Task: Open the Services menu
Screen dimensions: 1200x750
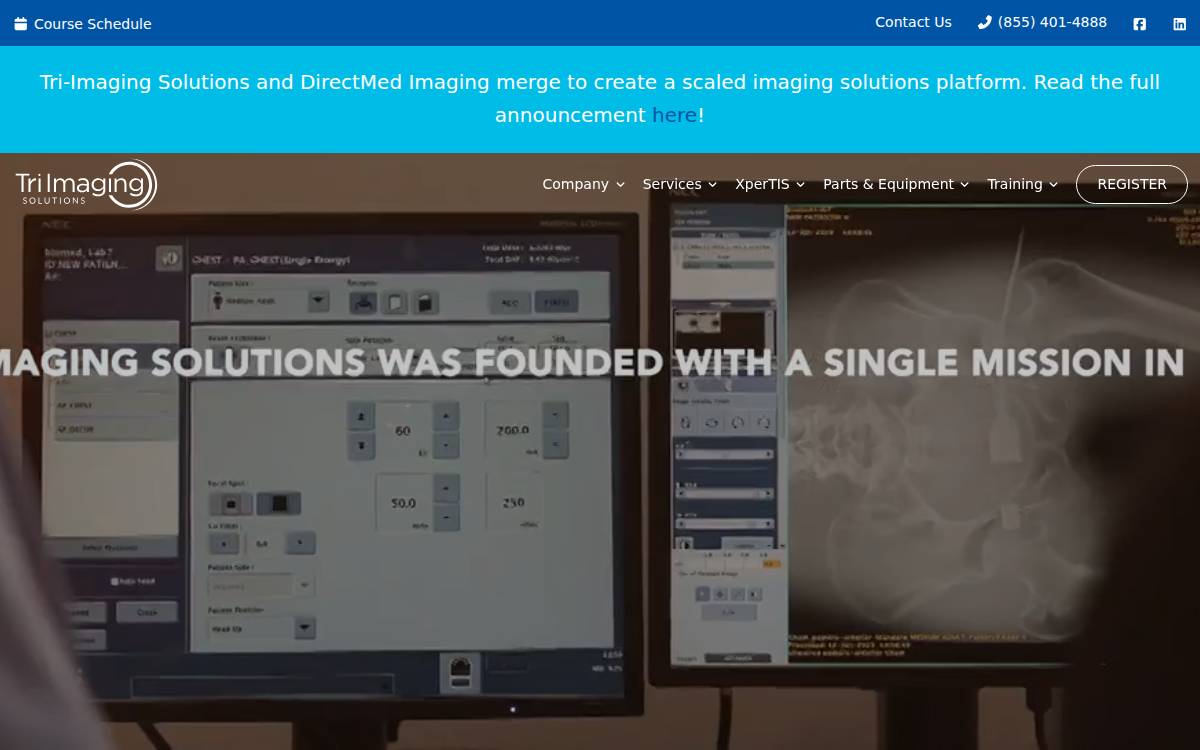Action: pyautogui.click(x=680, y=184)
